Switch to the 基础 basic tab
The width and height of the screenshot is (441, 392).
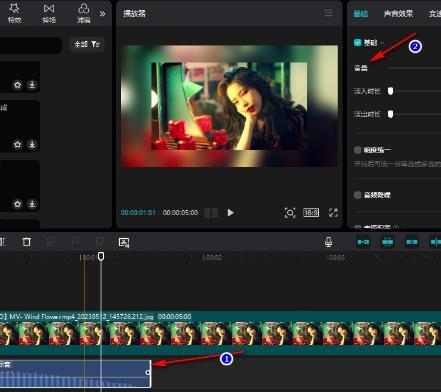[x=360, y=14]
